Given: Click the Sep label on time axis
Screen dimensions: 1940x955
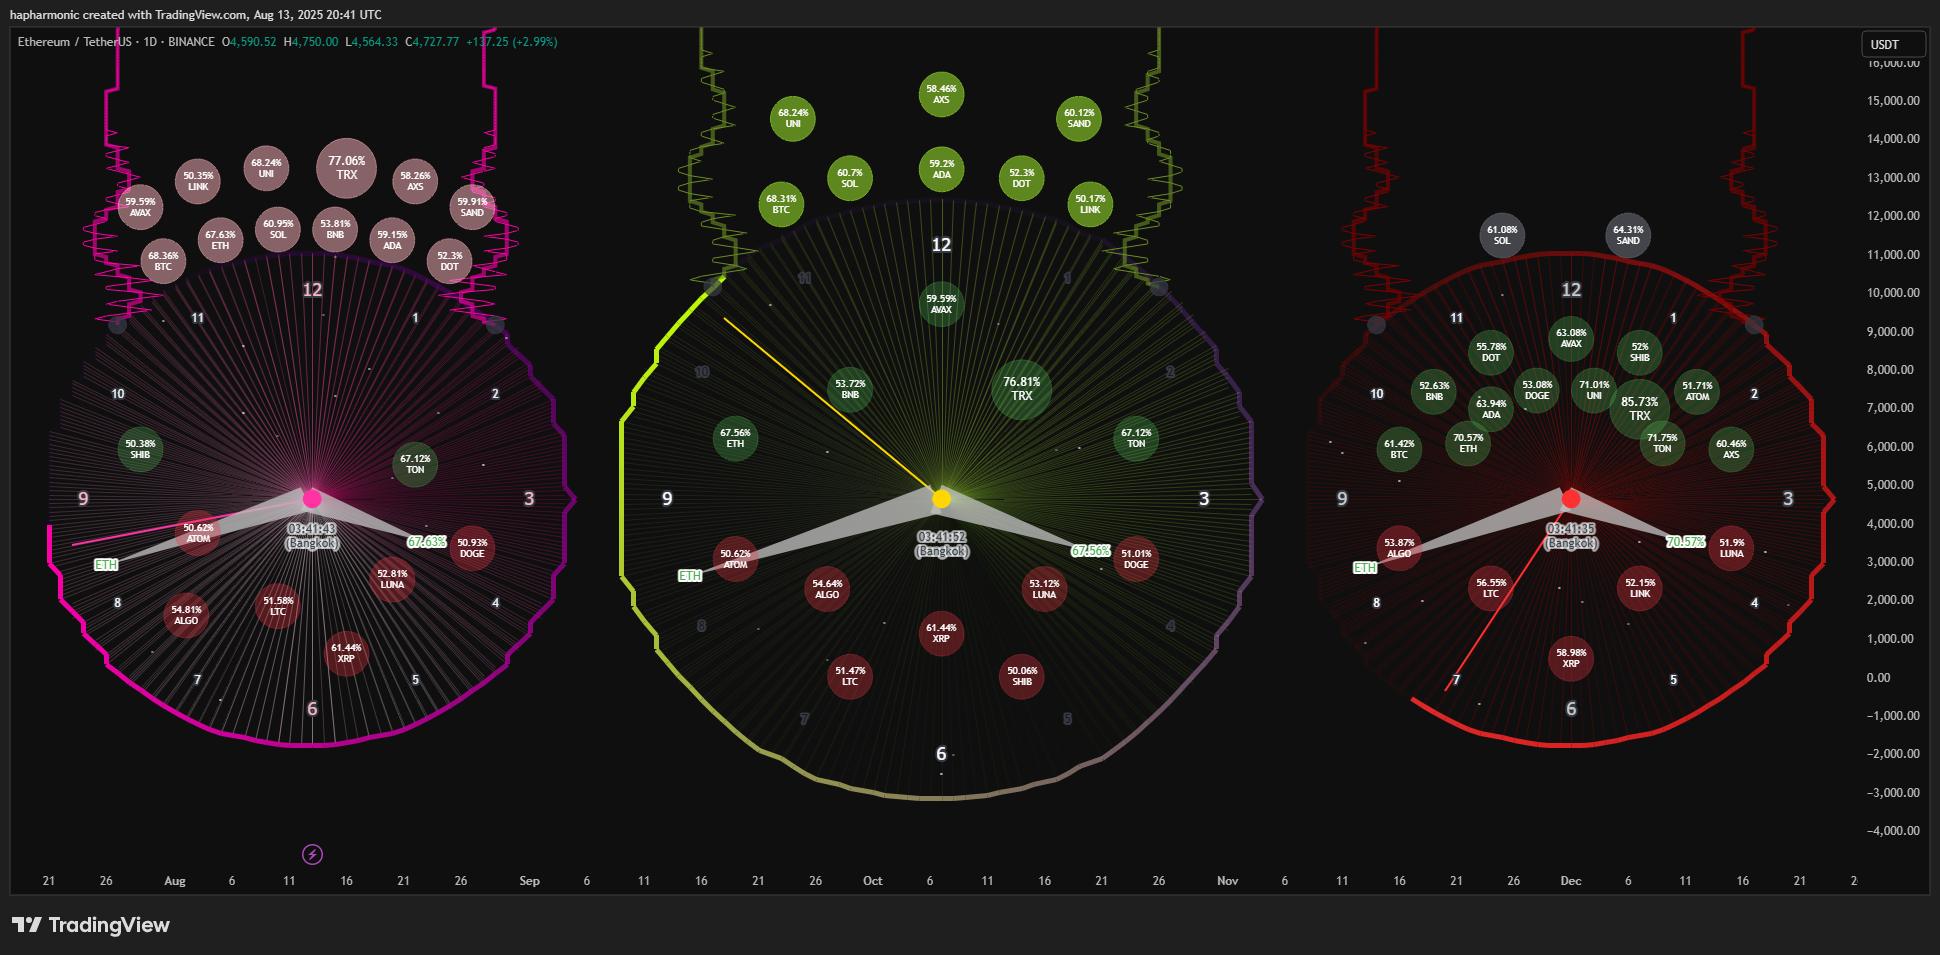Looking at the screenshot, I should click(529, 881).
